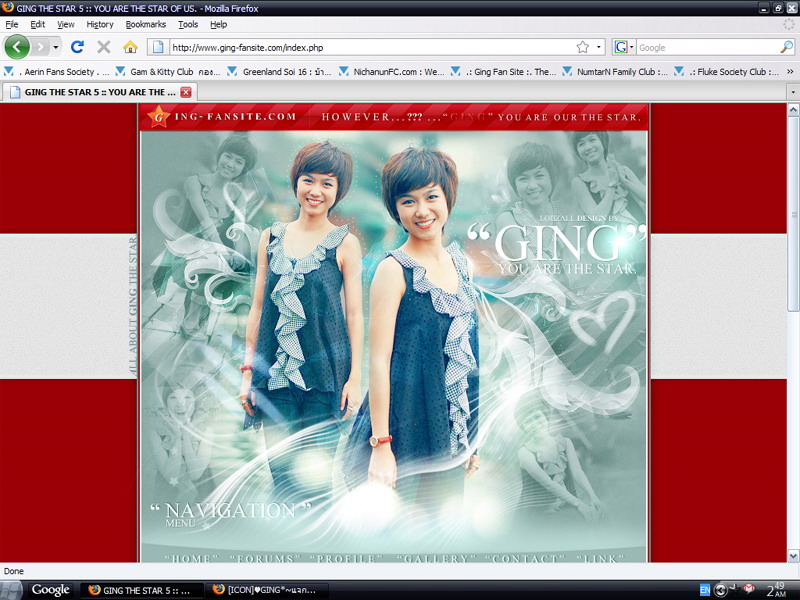The height and width of the screenshot is (600, 800).
Task: Click the CONTACT navigation link
Action: tap(525, 558)
